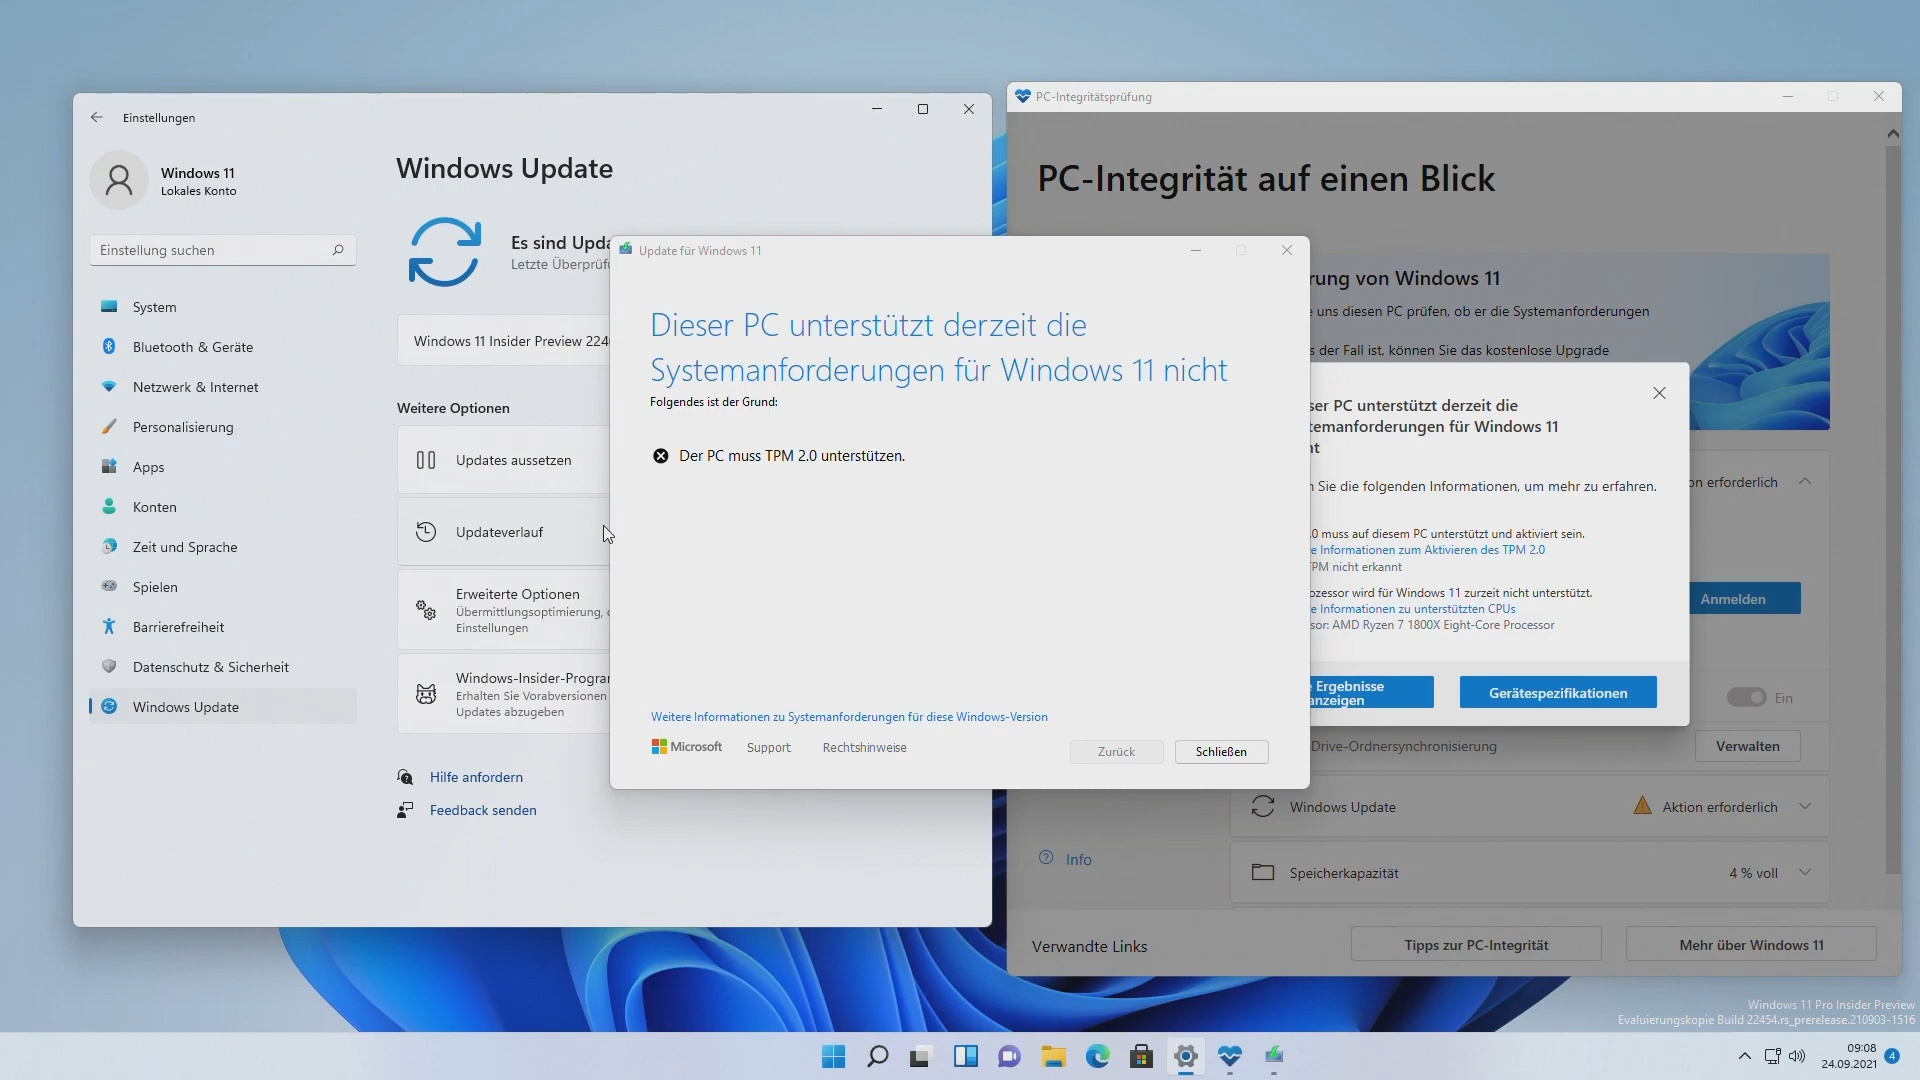Viewport: 1920px width, 1080px height.
Task: Open the Support link in Update dialog
Action: [x=768, y=748]
